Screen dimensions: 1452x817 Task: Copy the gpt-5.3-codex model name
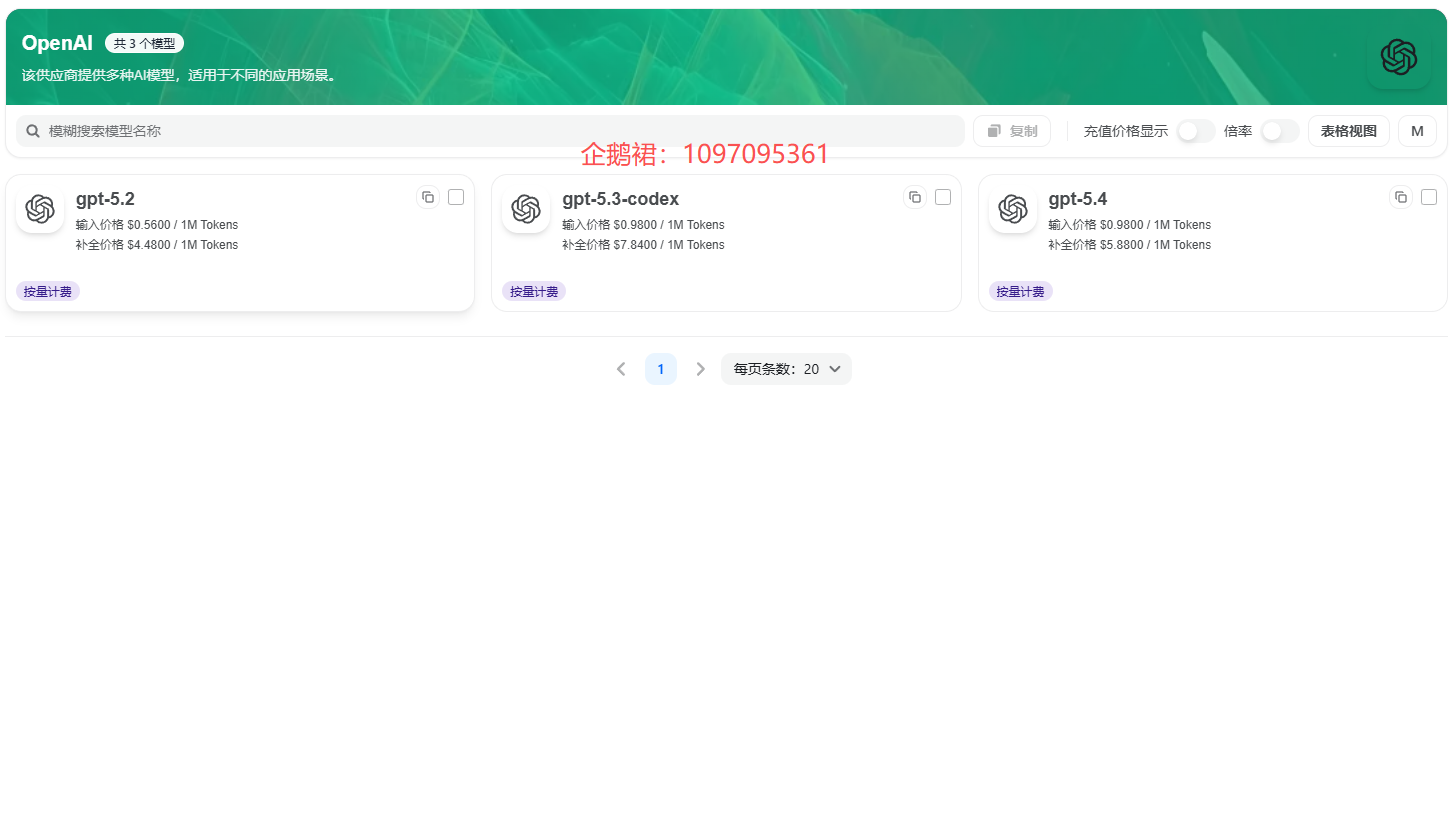coord(915,197)
